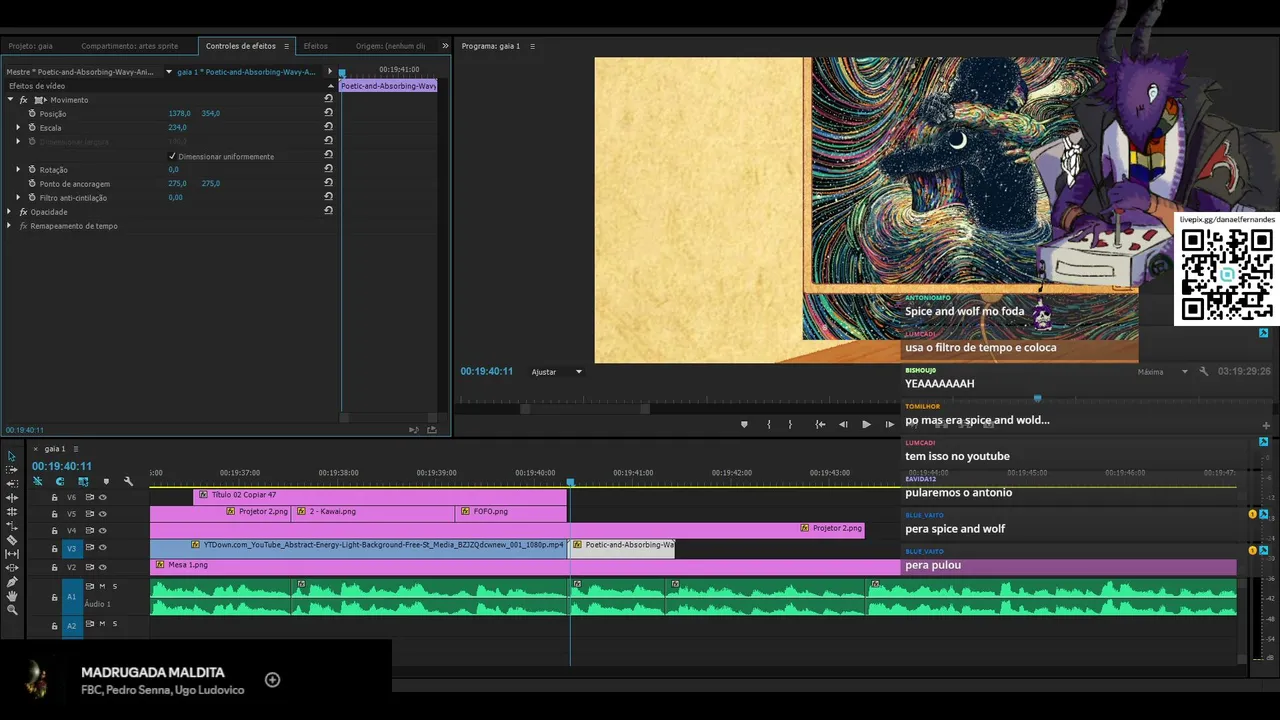Hide track V5 with eye icon
Screen dimensions: 1280x720
pyautogui.click(x=103, y=514)
